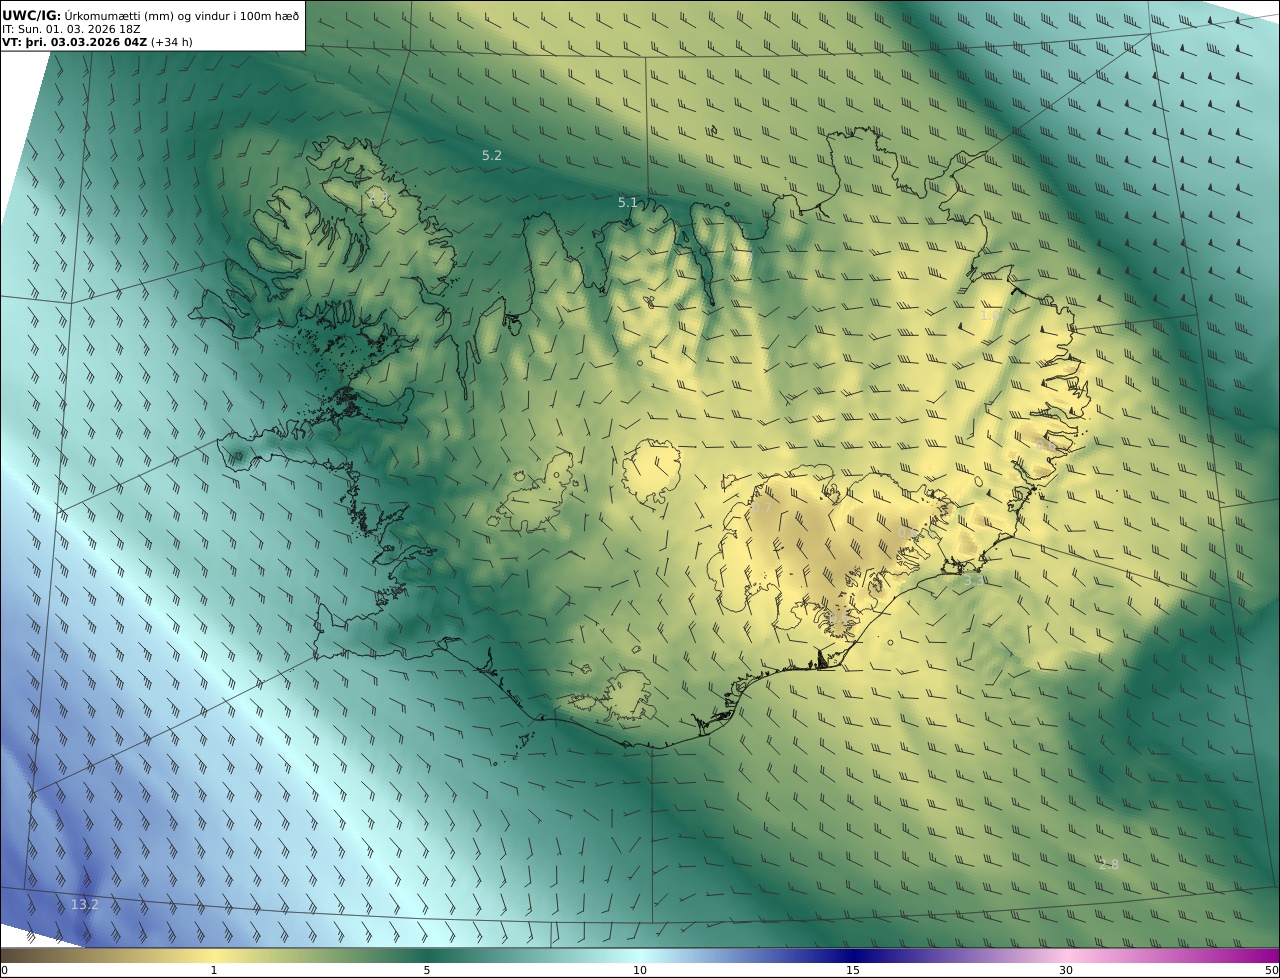Click the precipitation color scale bar

click(640, 955)
